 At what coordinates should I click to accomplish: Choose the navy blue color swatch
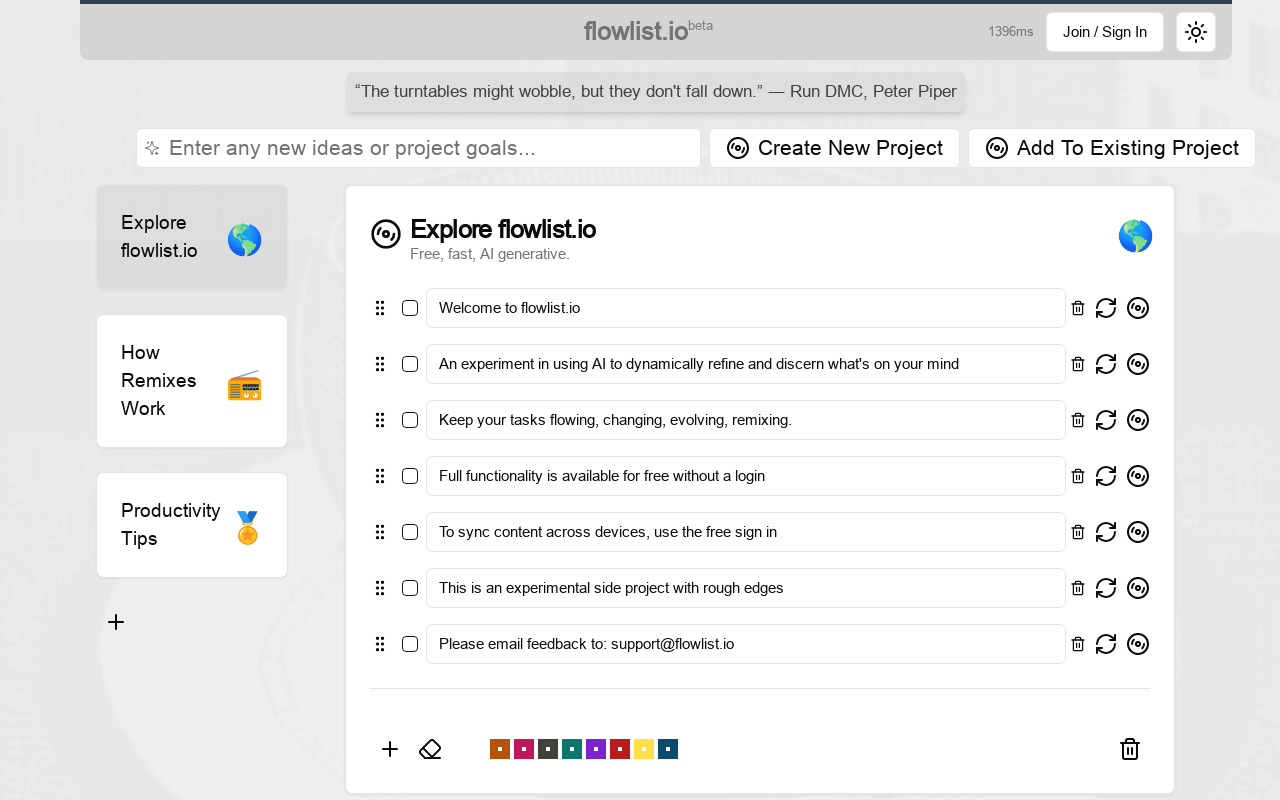point(668,749)
